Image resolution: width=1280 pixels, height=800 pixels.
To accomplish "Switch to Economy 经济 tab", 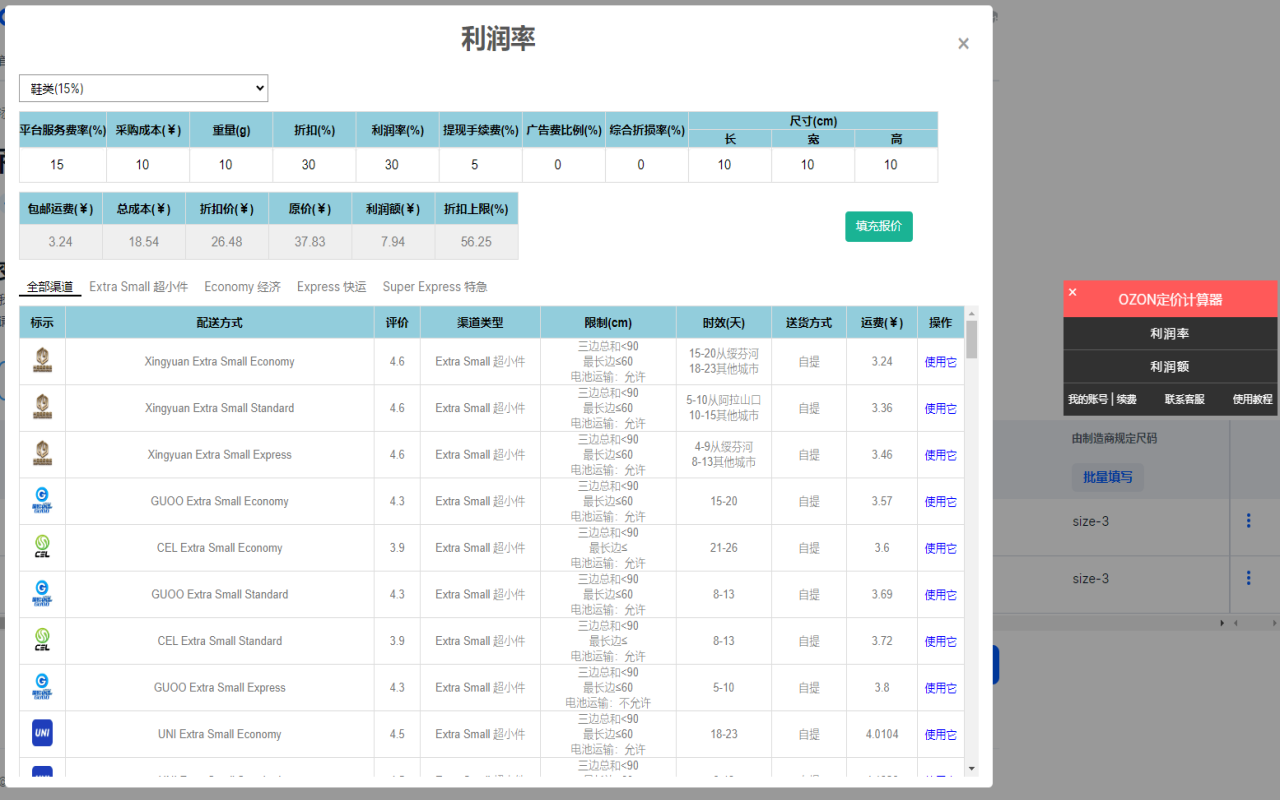I will pos(242,287).
